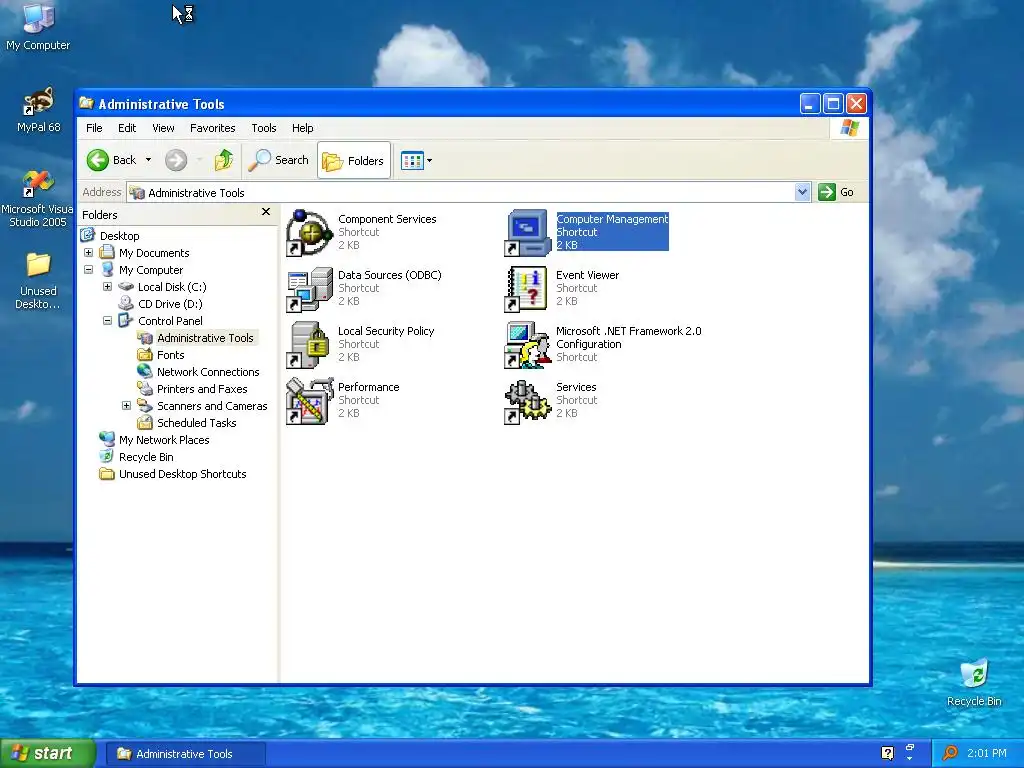Click the Event Viewer name text
This screenshot has width=1024, height=768.
pyautogui.click(x=587, y=275)
